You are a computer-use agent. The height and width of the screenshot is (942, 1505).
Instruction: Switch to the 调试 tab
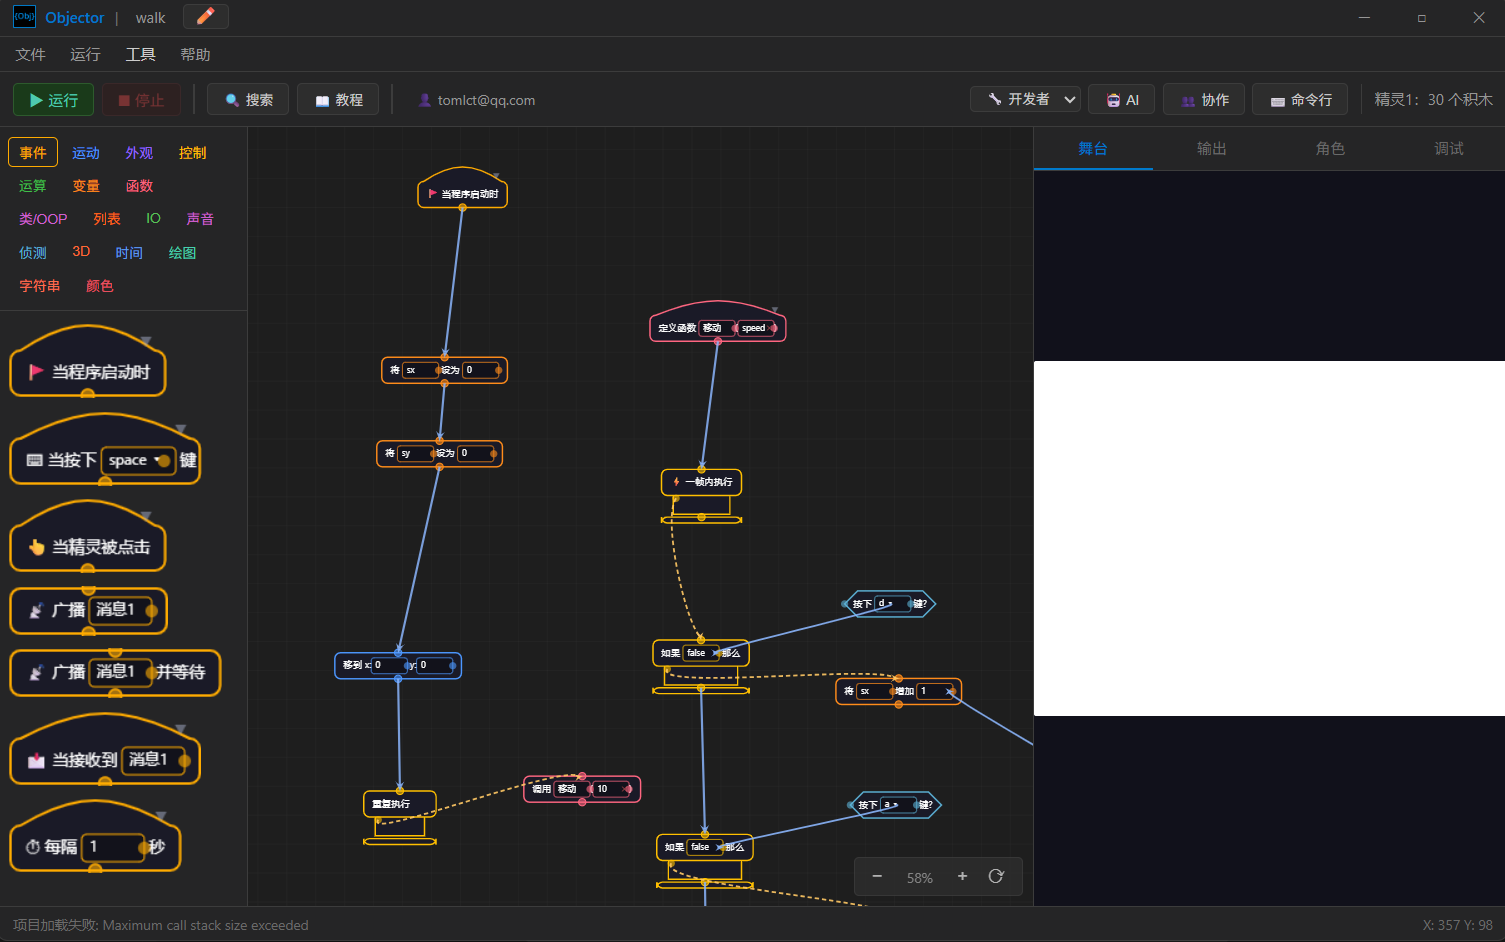pos(1448,148)
